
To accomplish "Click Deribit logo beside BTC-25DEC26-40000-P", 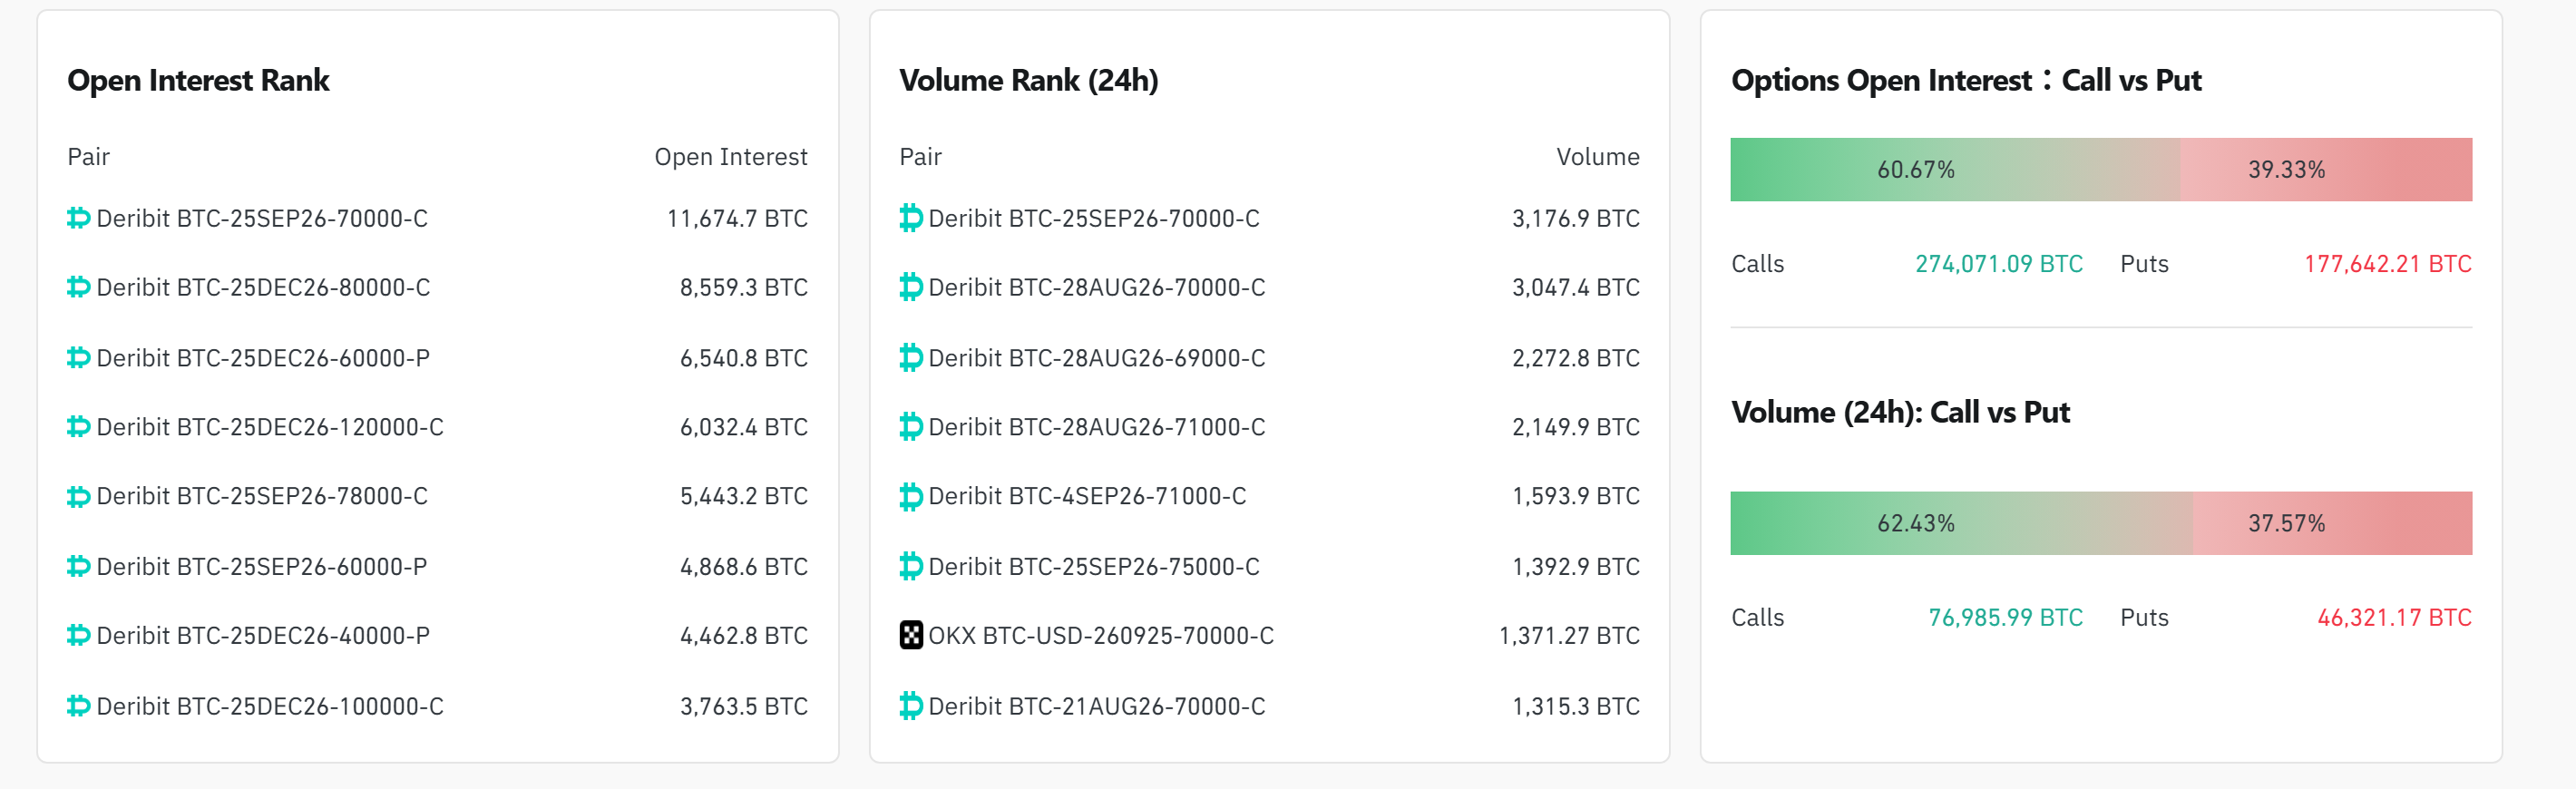I will [x=79, y=635].
